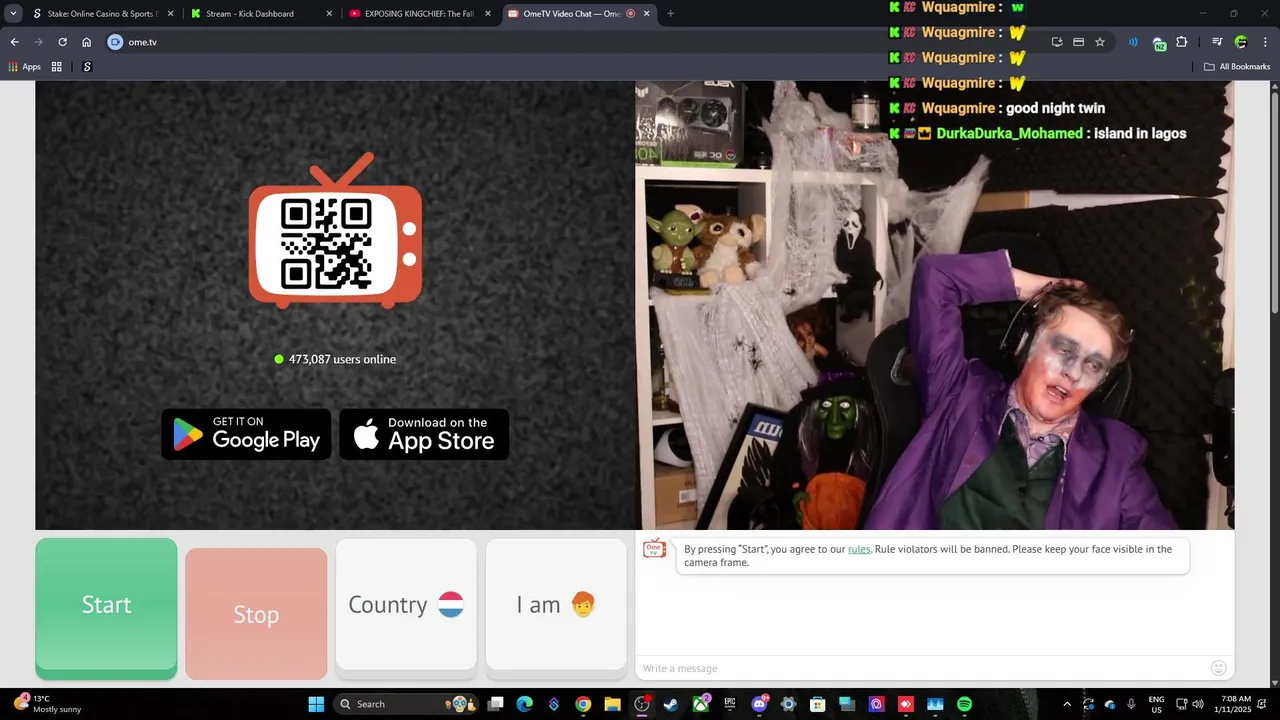Image resolution: width=1280 pixels, height=720 pixels.
Task: View site information for ome.tv
Action: pos(115,42)
